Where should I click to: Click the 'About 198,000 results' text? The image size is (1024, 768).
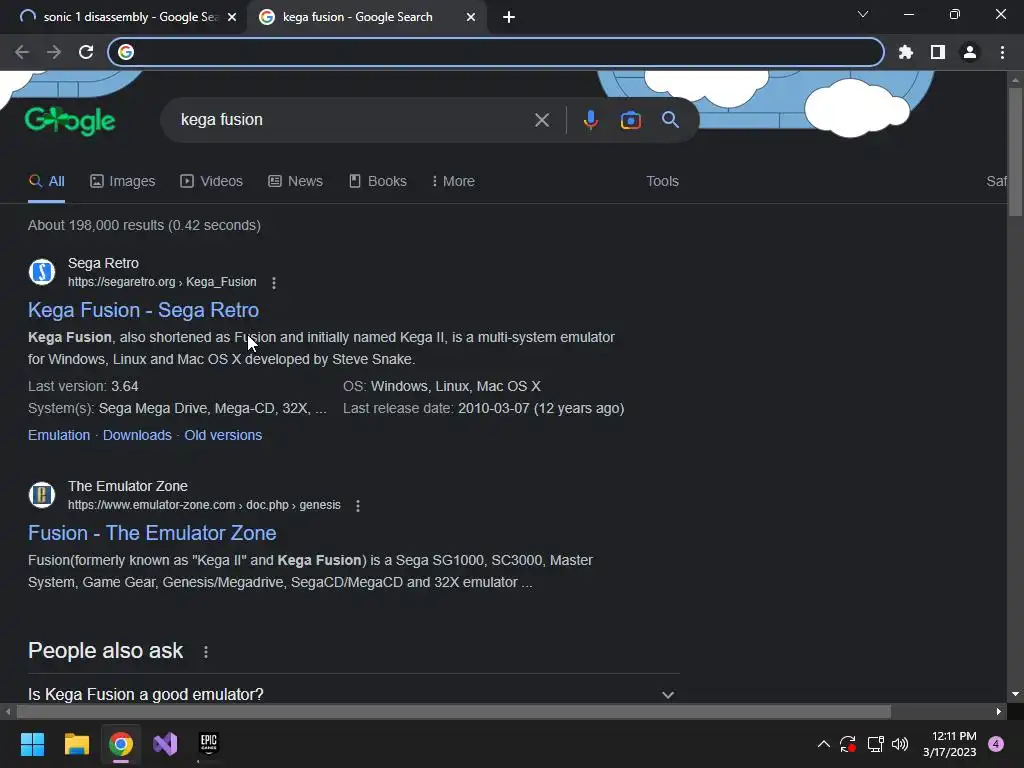pyautogui.click(x=144, y=225)
